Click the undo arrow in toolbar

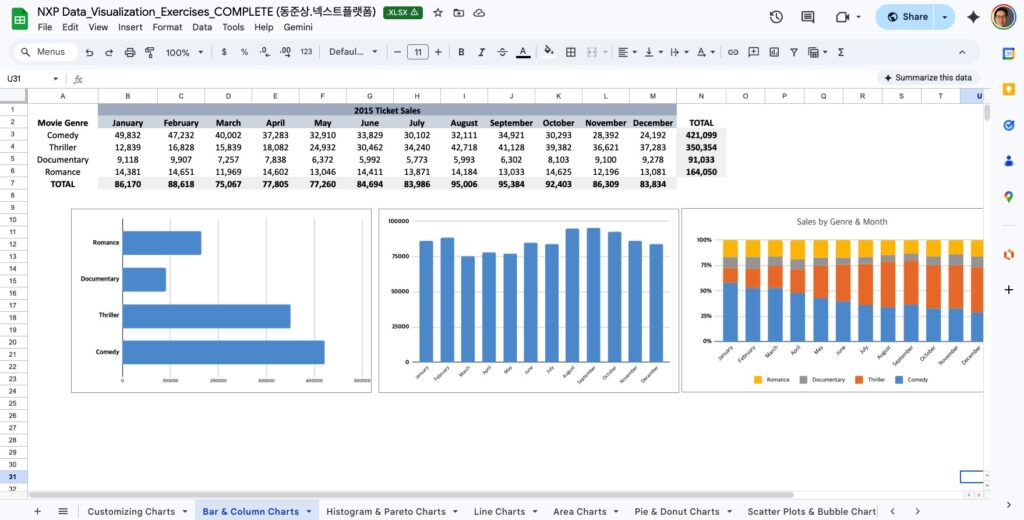pos(89,52)
